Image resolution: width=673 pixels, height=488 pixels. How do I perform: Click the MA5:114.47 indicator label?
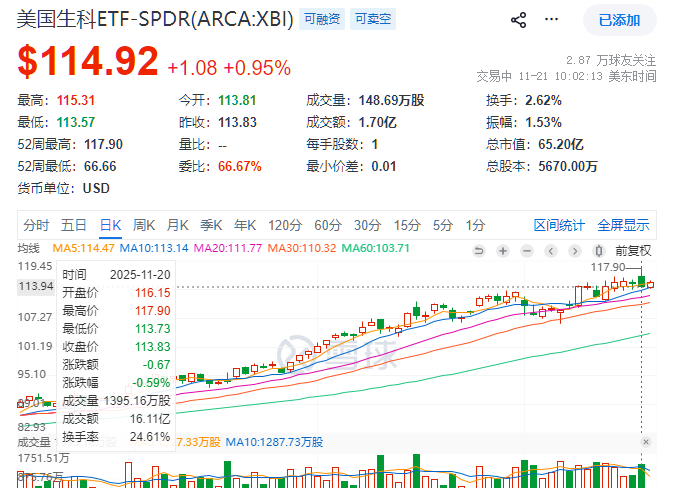coord(83,248)
